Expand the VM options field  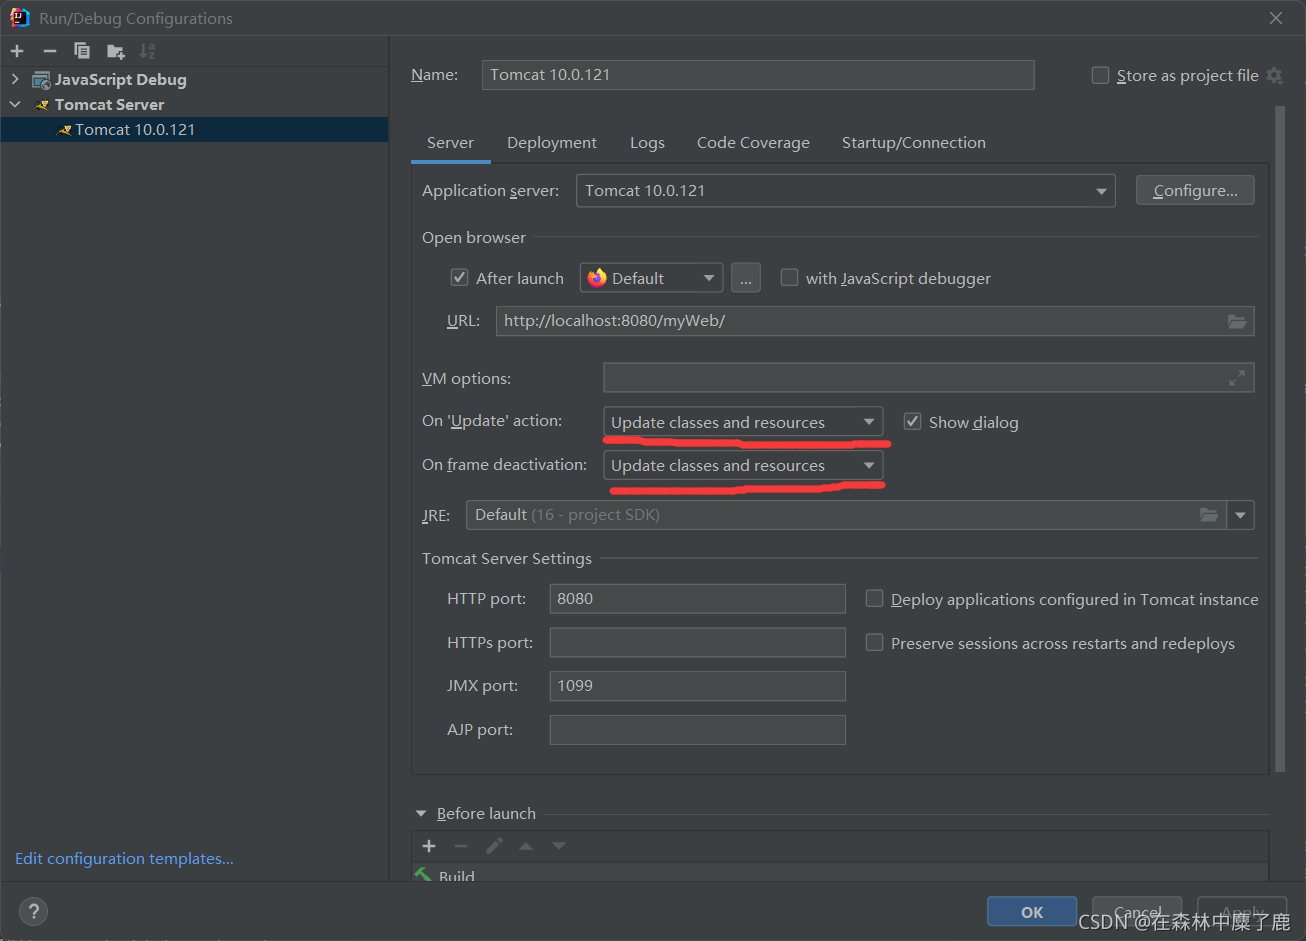tap(1237, 378)
